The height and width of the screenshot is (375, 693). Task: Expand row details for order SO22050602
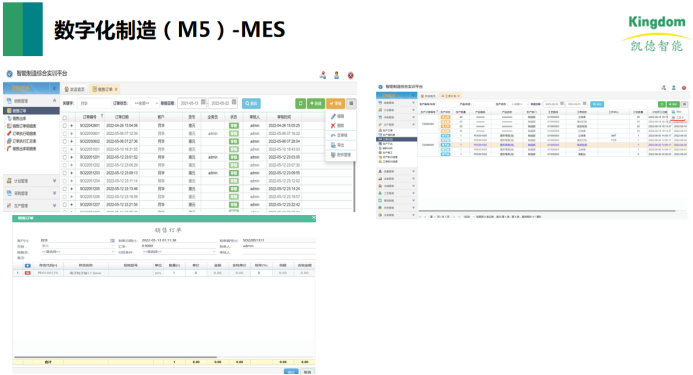click(x=72, y=142)
